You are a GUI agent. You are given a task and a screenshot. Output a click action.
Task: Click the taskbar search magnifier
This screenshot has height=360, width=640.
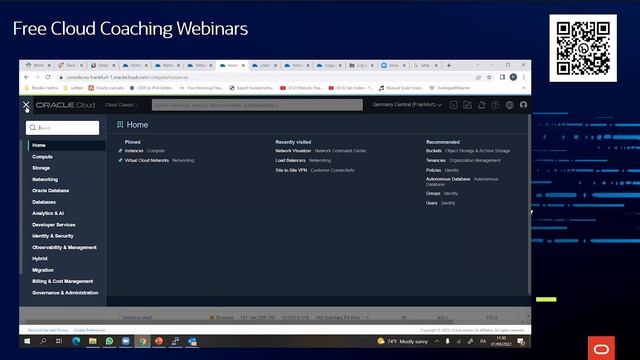click(x=43, y=341)
